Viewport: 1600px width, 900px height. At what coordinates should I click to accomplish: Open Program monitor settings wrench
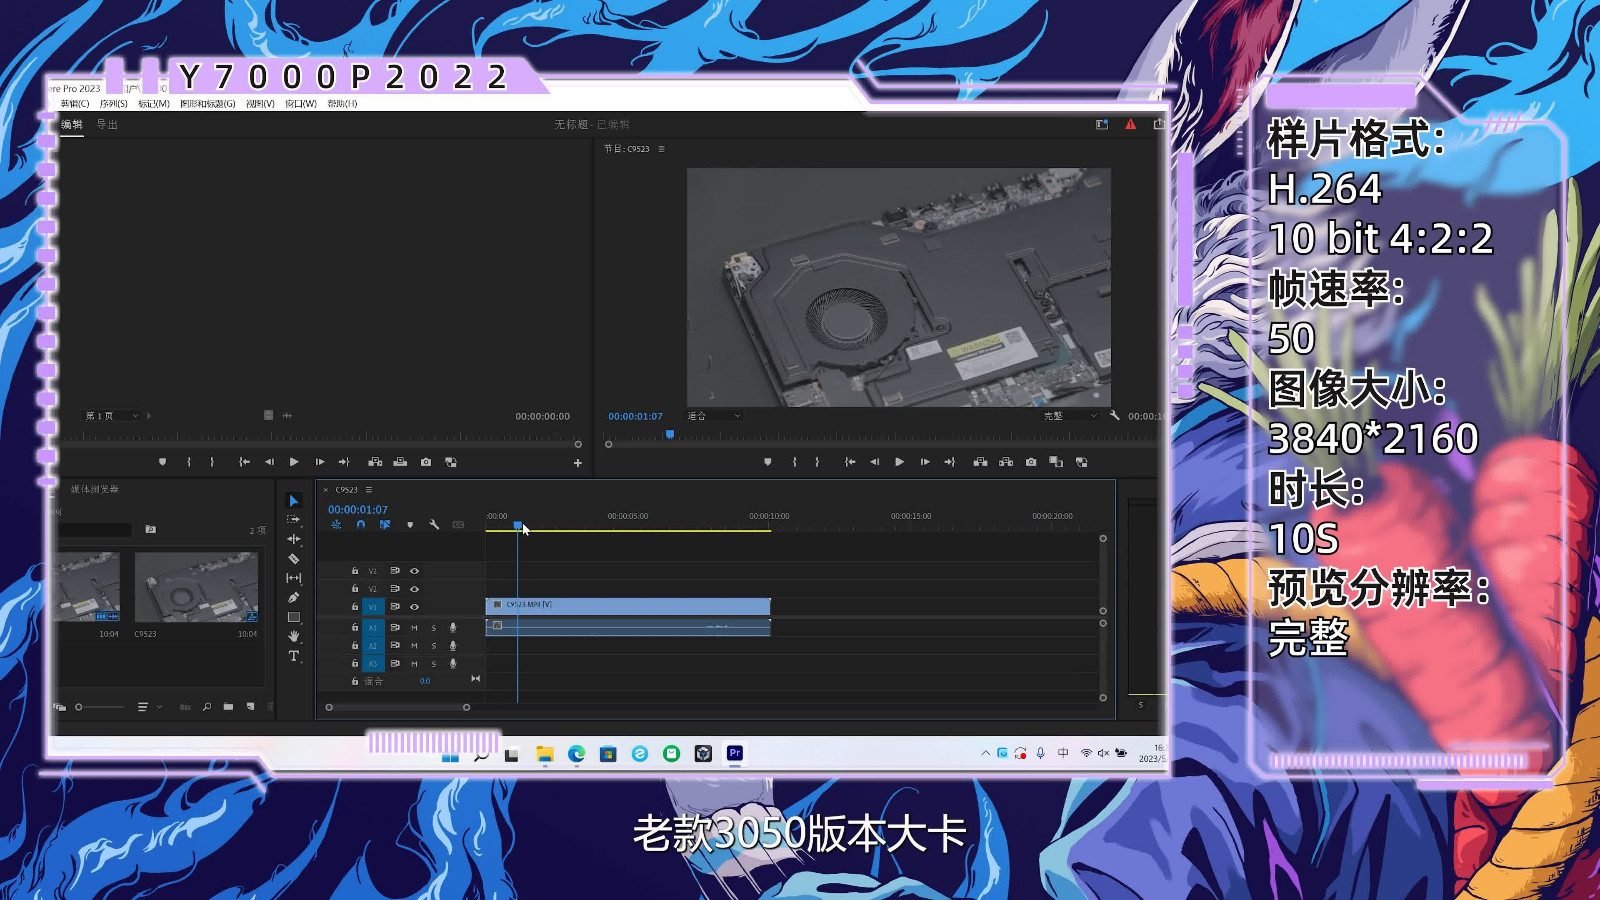point(1114,415)
